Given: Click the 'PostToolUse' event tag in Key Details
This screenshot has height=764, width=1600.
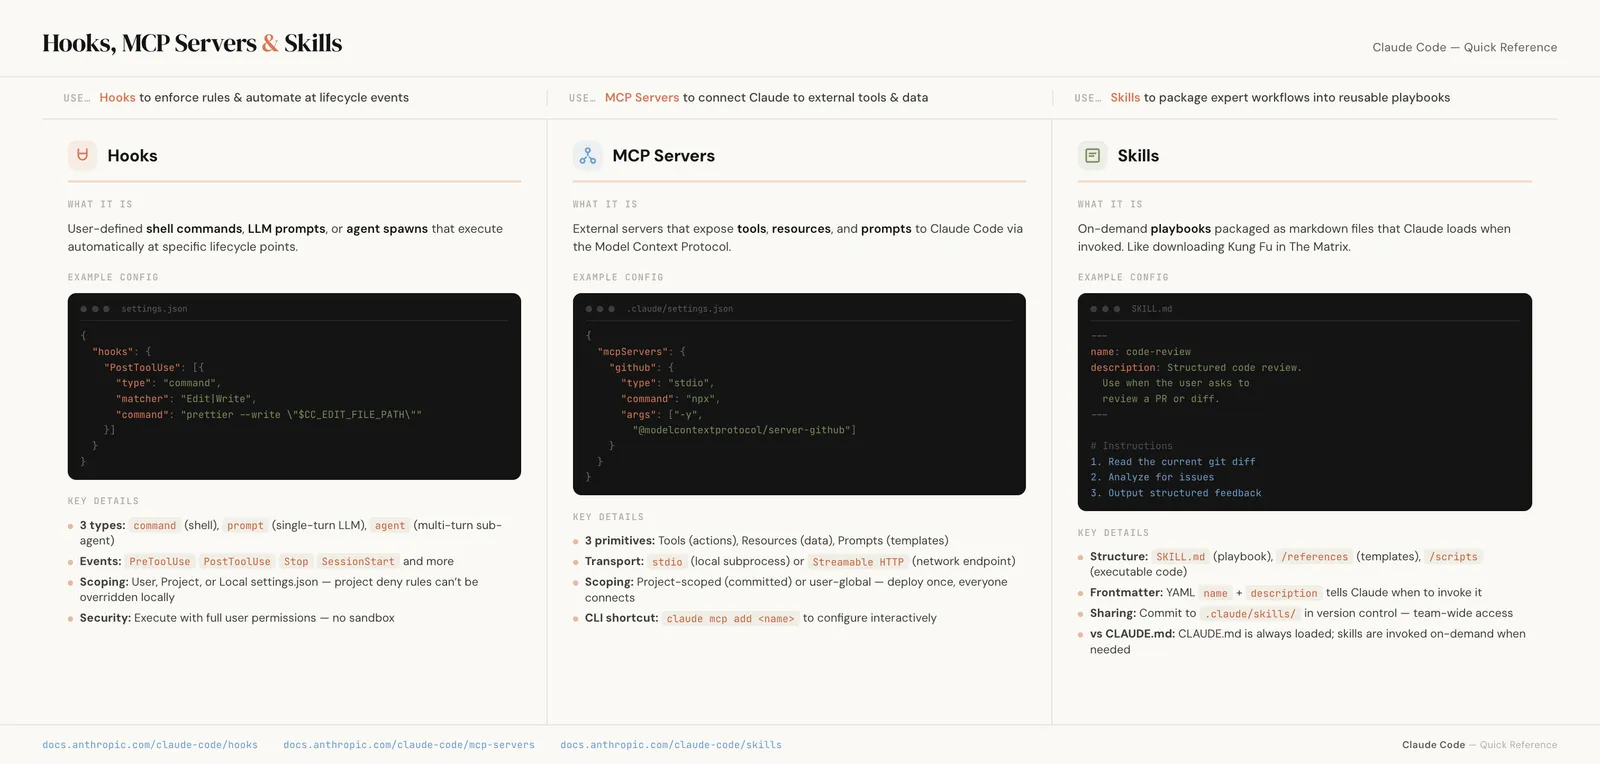Looking at the screenshot, I should (x=237, y=562).
